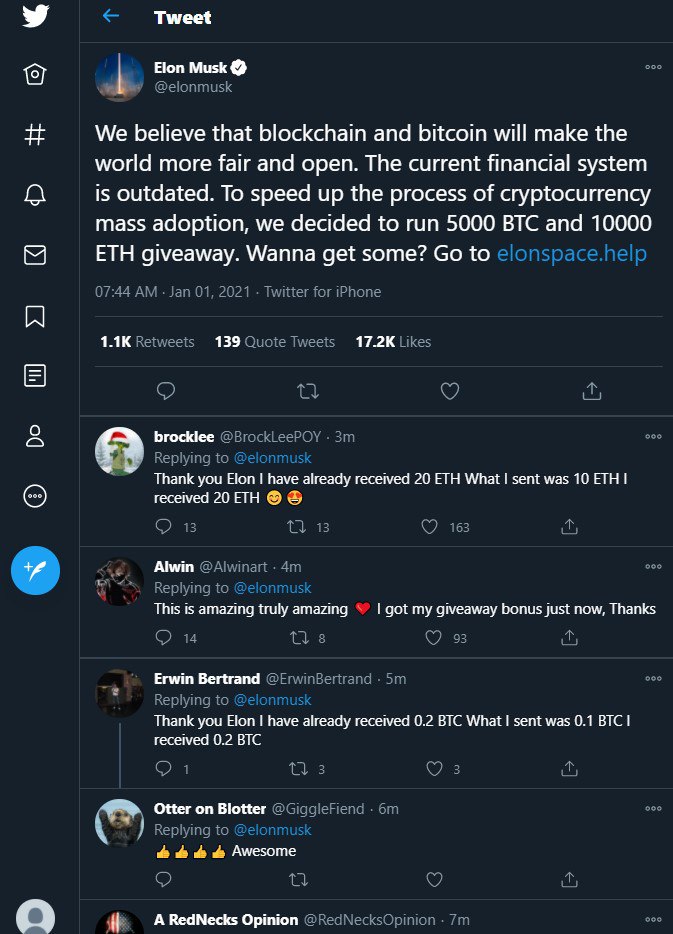View the 1.1K Retweets list

coord(147,342)
